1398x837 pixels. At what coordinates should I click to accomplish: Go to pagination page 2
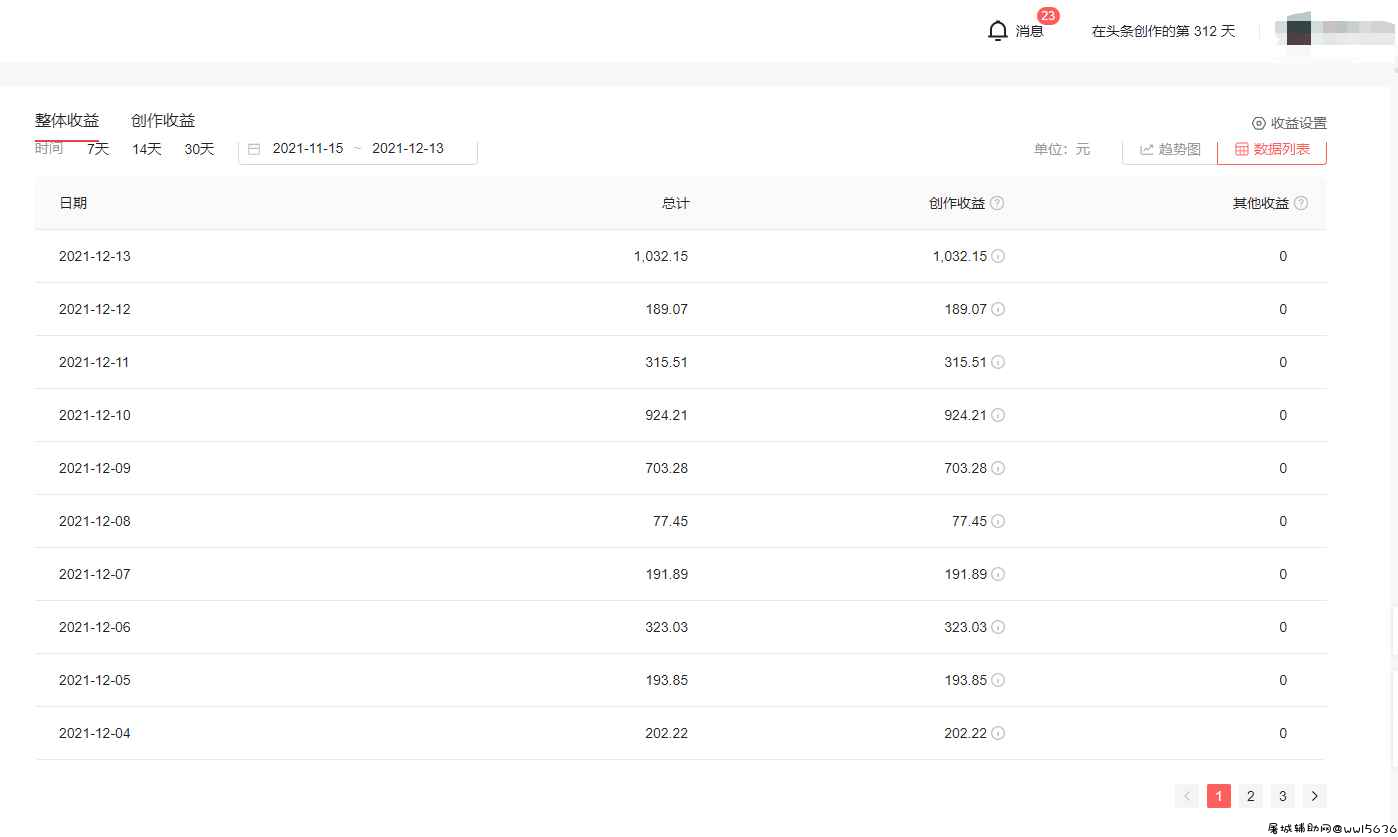coord(1251,796)
